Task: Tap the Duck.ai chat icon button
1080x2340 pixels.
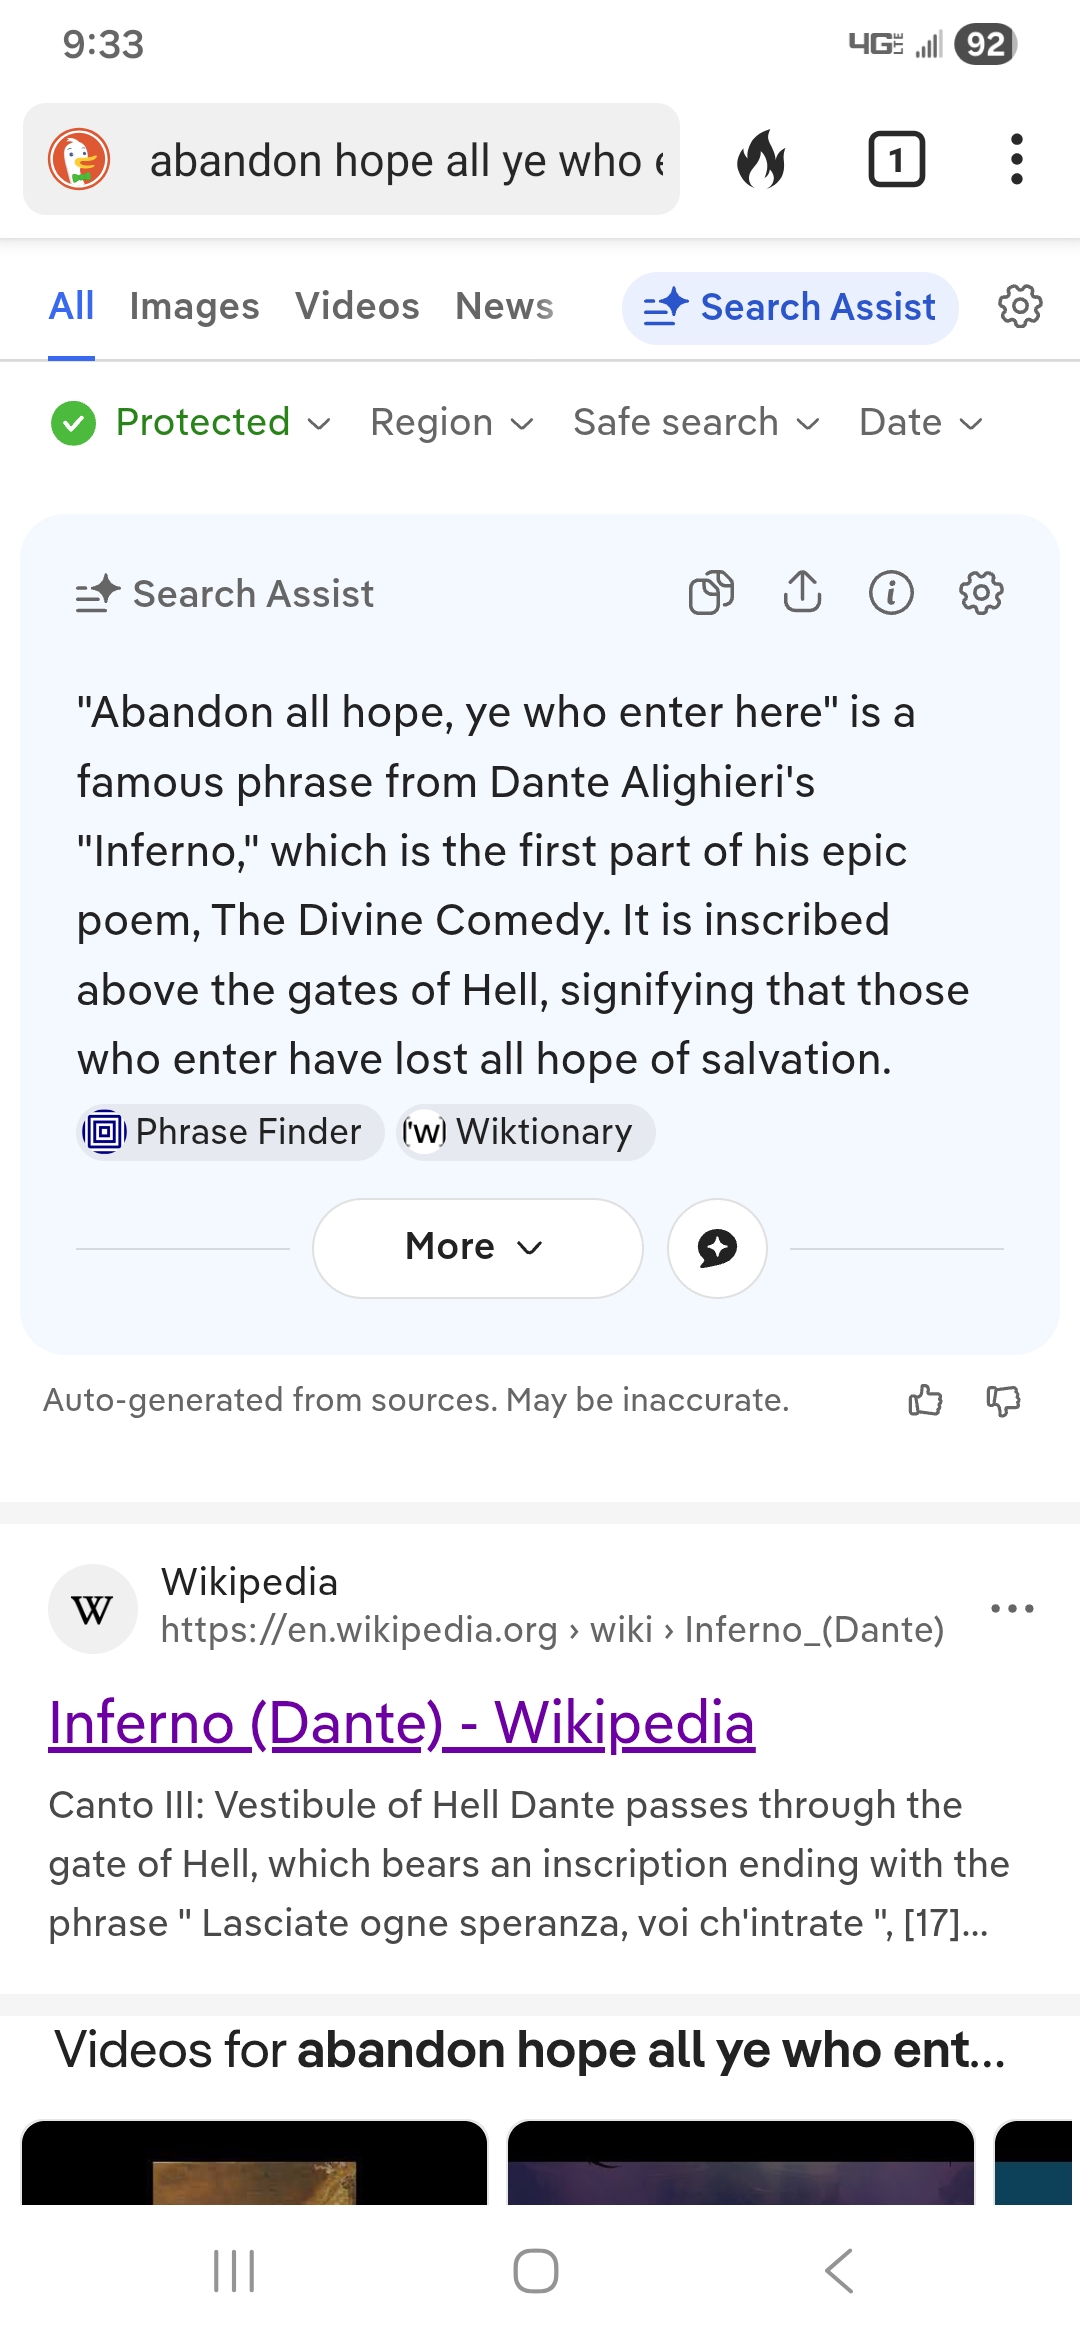Action: tap(717, 1248)
